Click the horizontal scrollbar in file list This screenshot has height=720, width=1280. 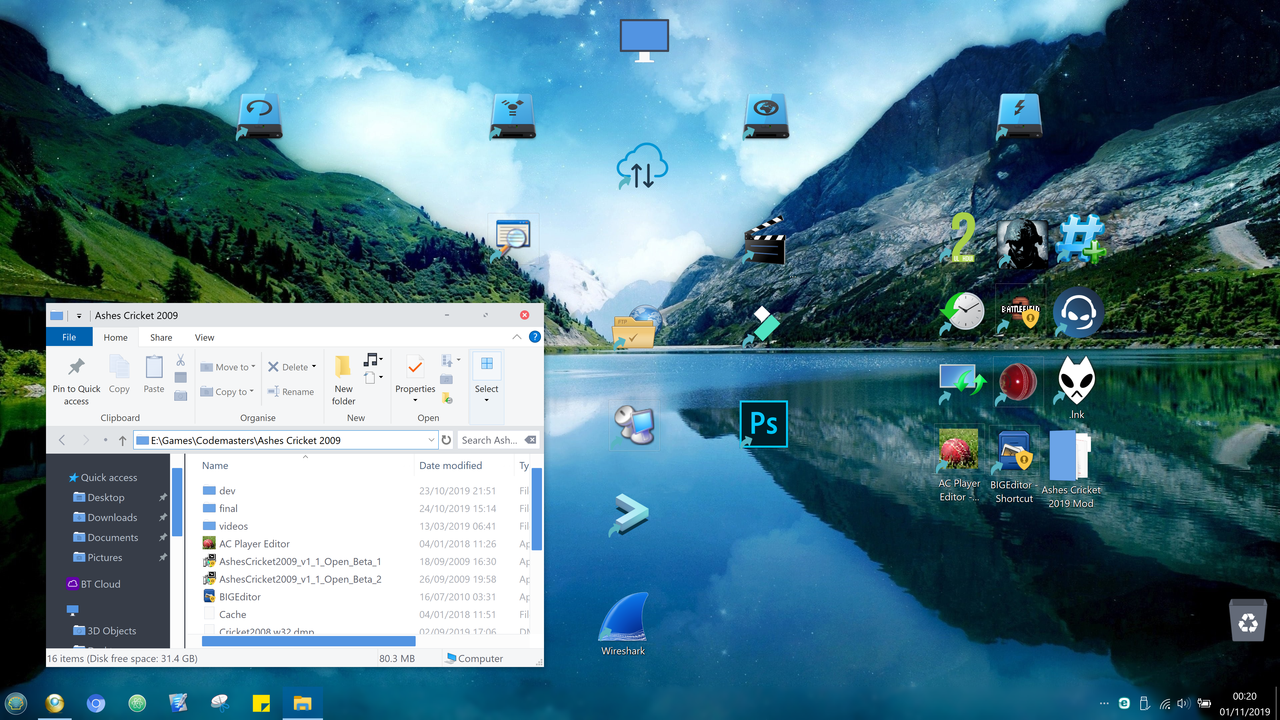[x=308, y=640]
